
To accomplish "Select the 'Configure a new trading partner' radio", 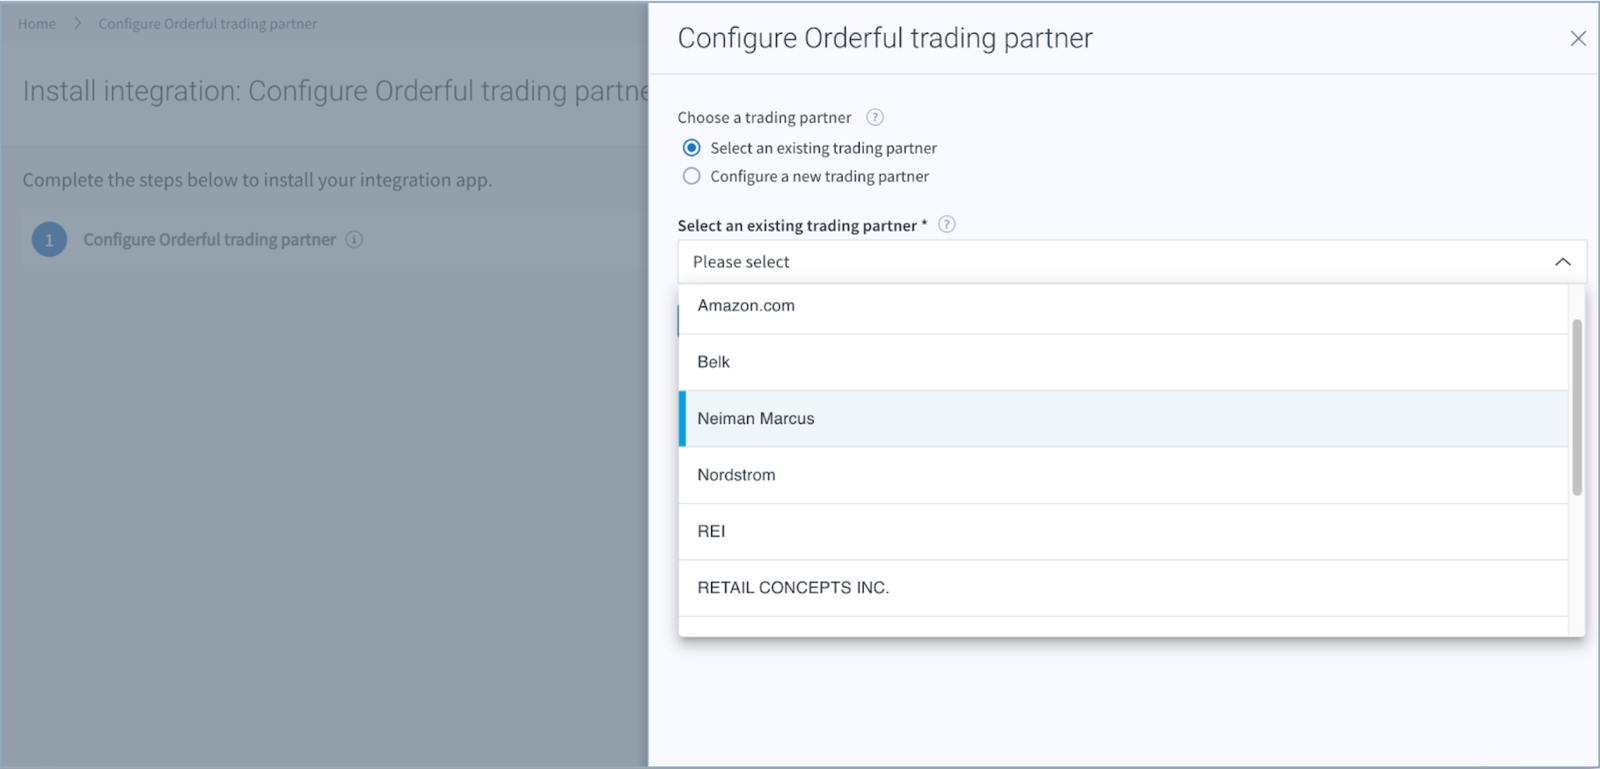I will [691, 176].
